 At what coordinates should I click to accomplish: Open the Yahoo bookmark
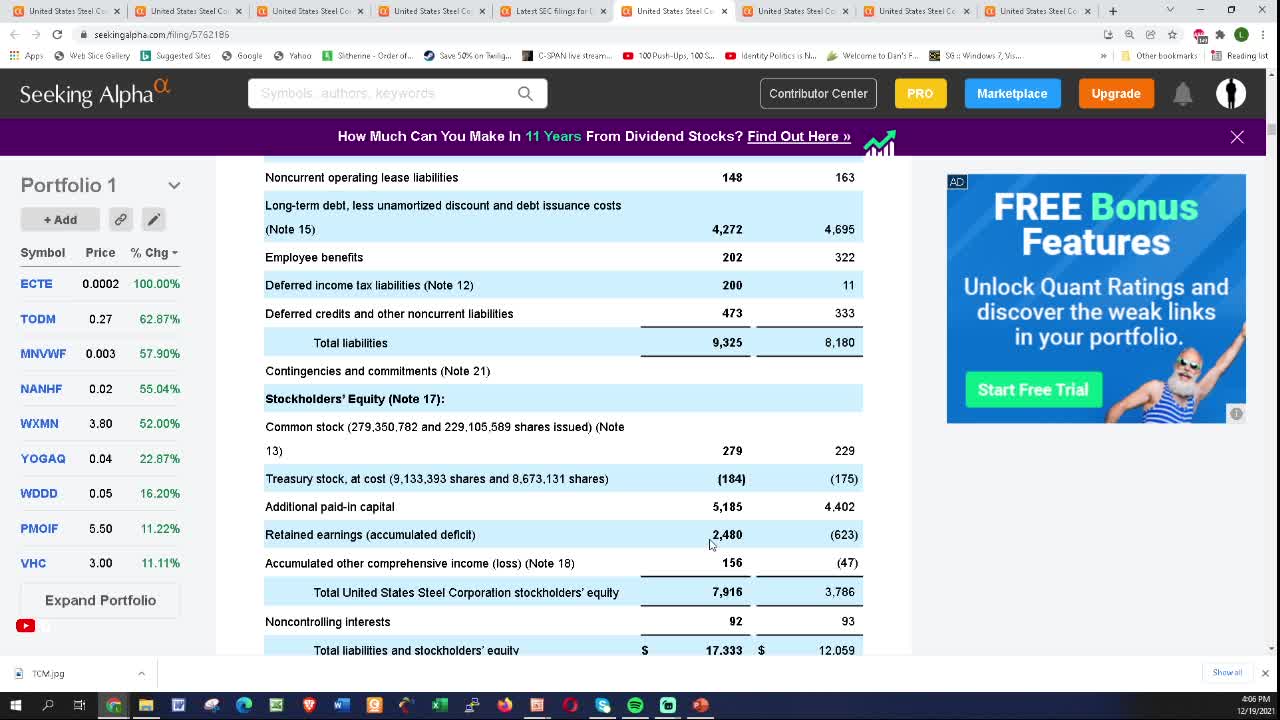pos(294,56)
